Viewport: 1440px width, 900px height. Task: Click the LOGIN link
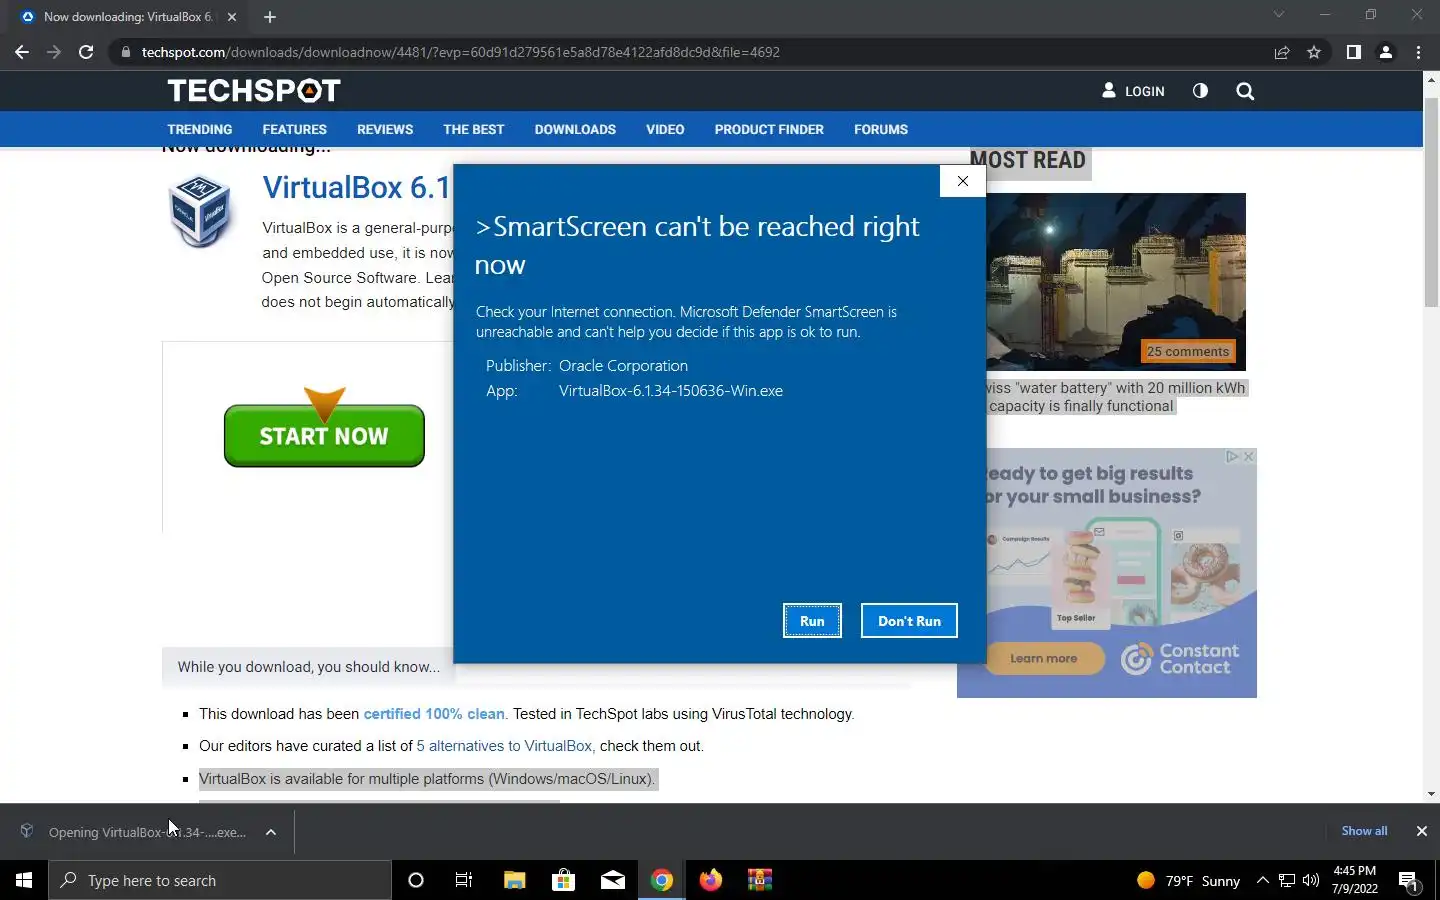click(x=1133, y=91)
